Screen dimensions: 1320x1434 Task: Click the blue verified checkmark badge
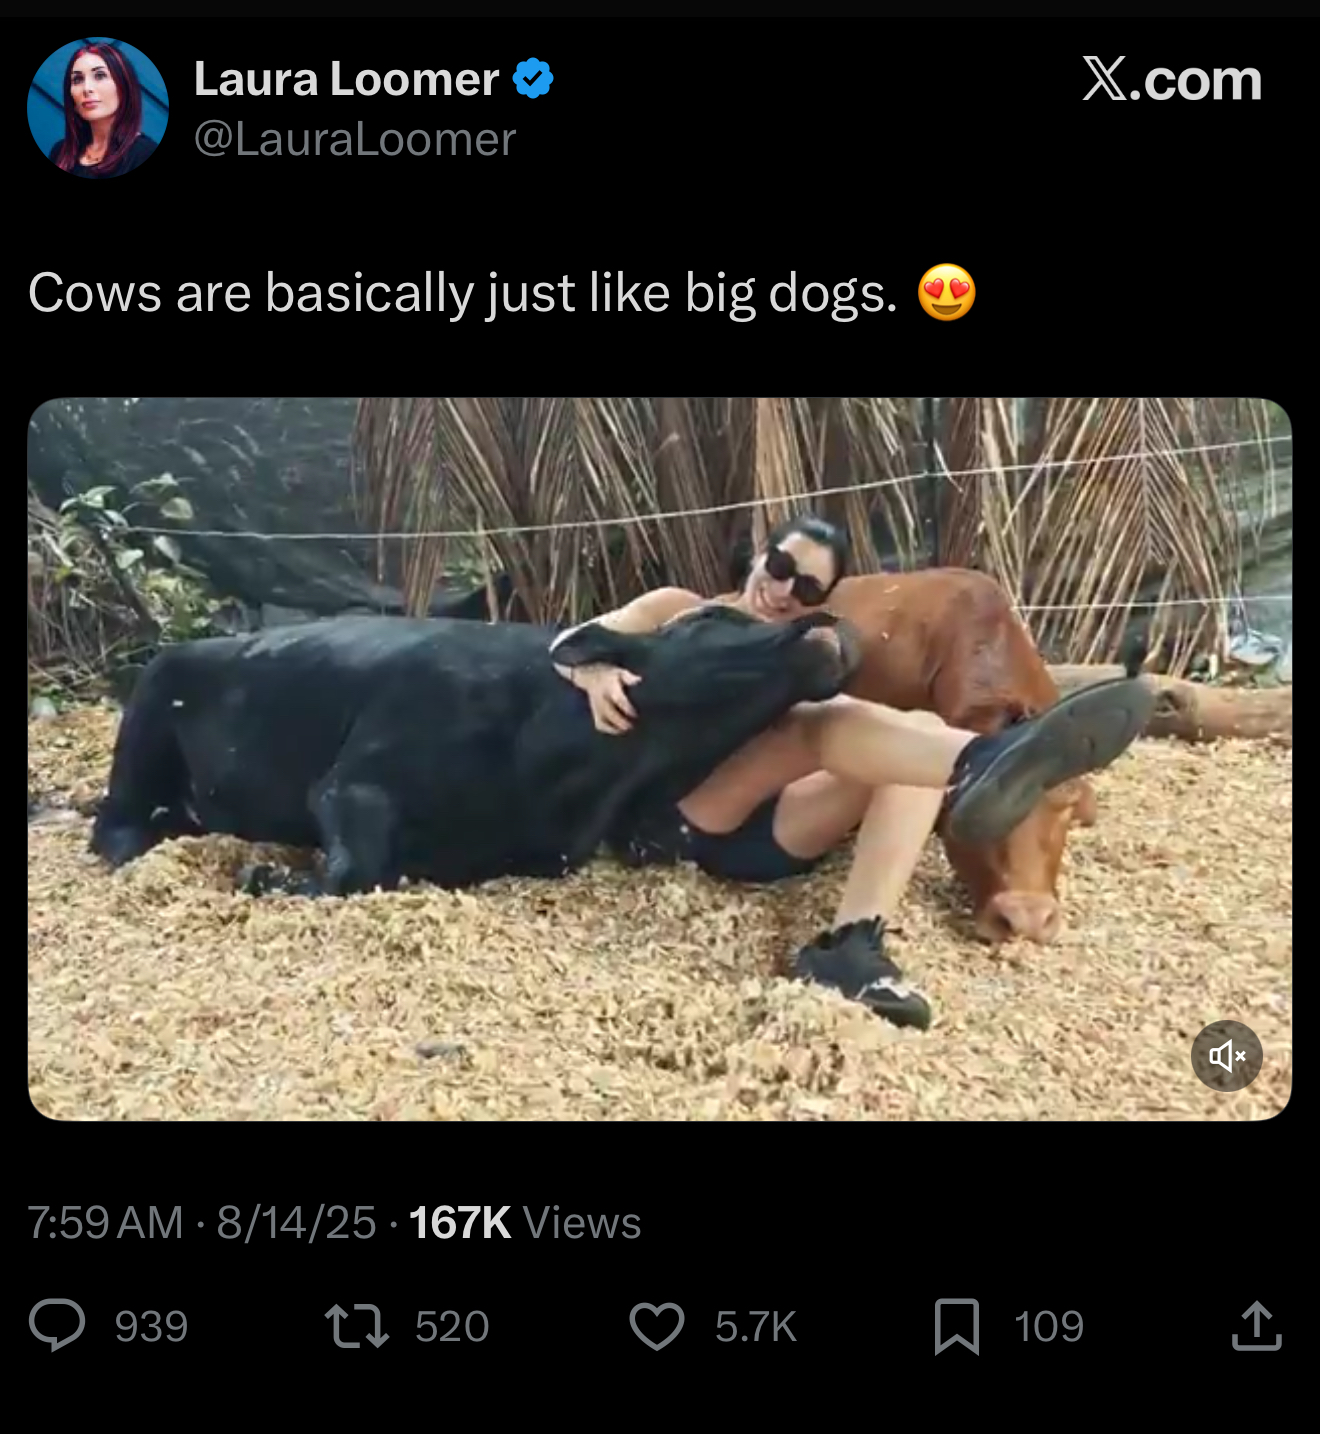(533, 78)
